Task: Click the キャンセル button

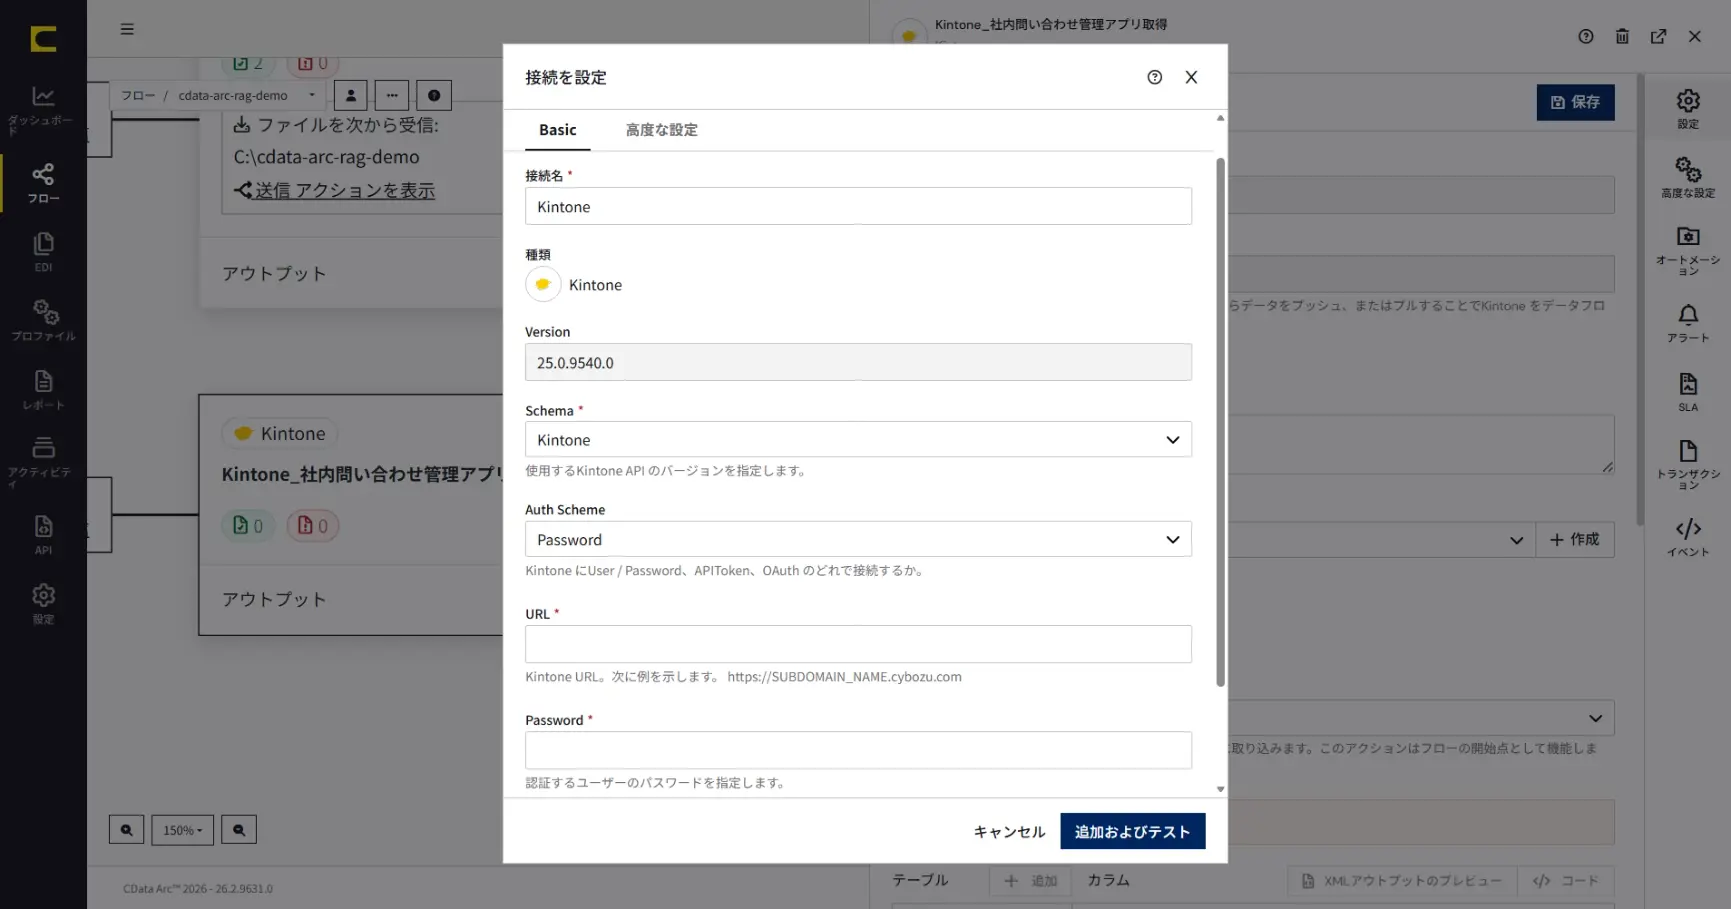Action: pos(1009,831)
